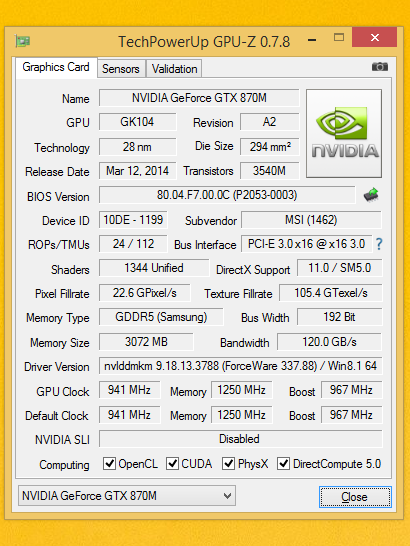Click the NVIDIA logo image
Image resolution: width=410 pixels, height=546 pixels.
(344, 134)
